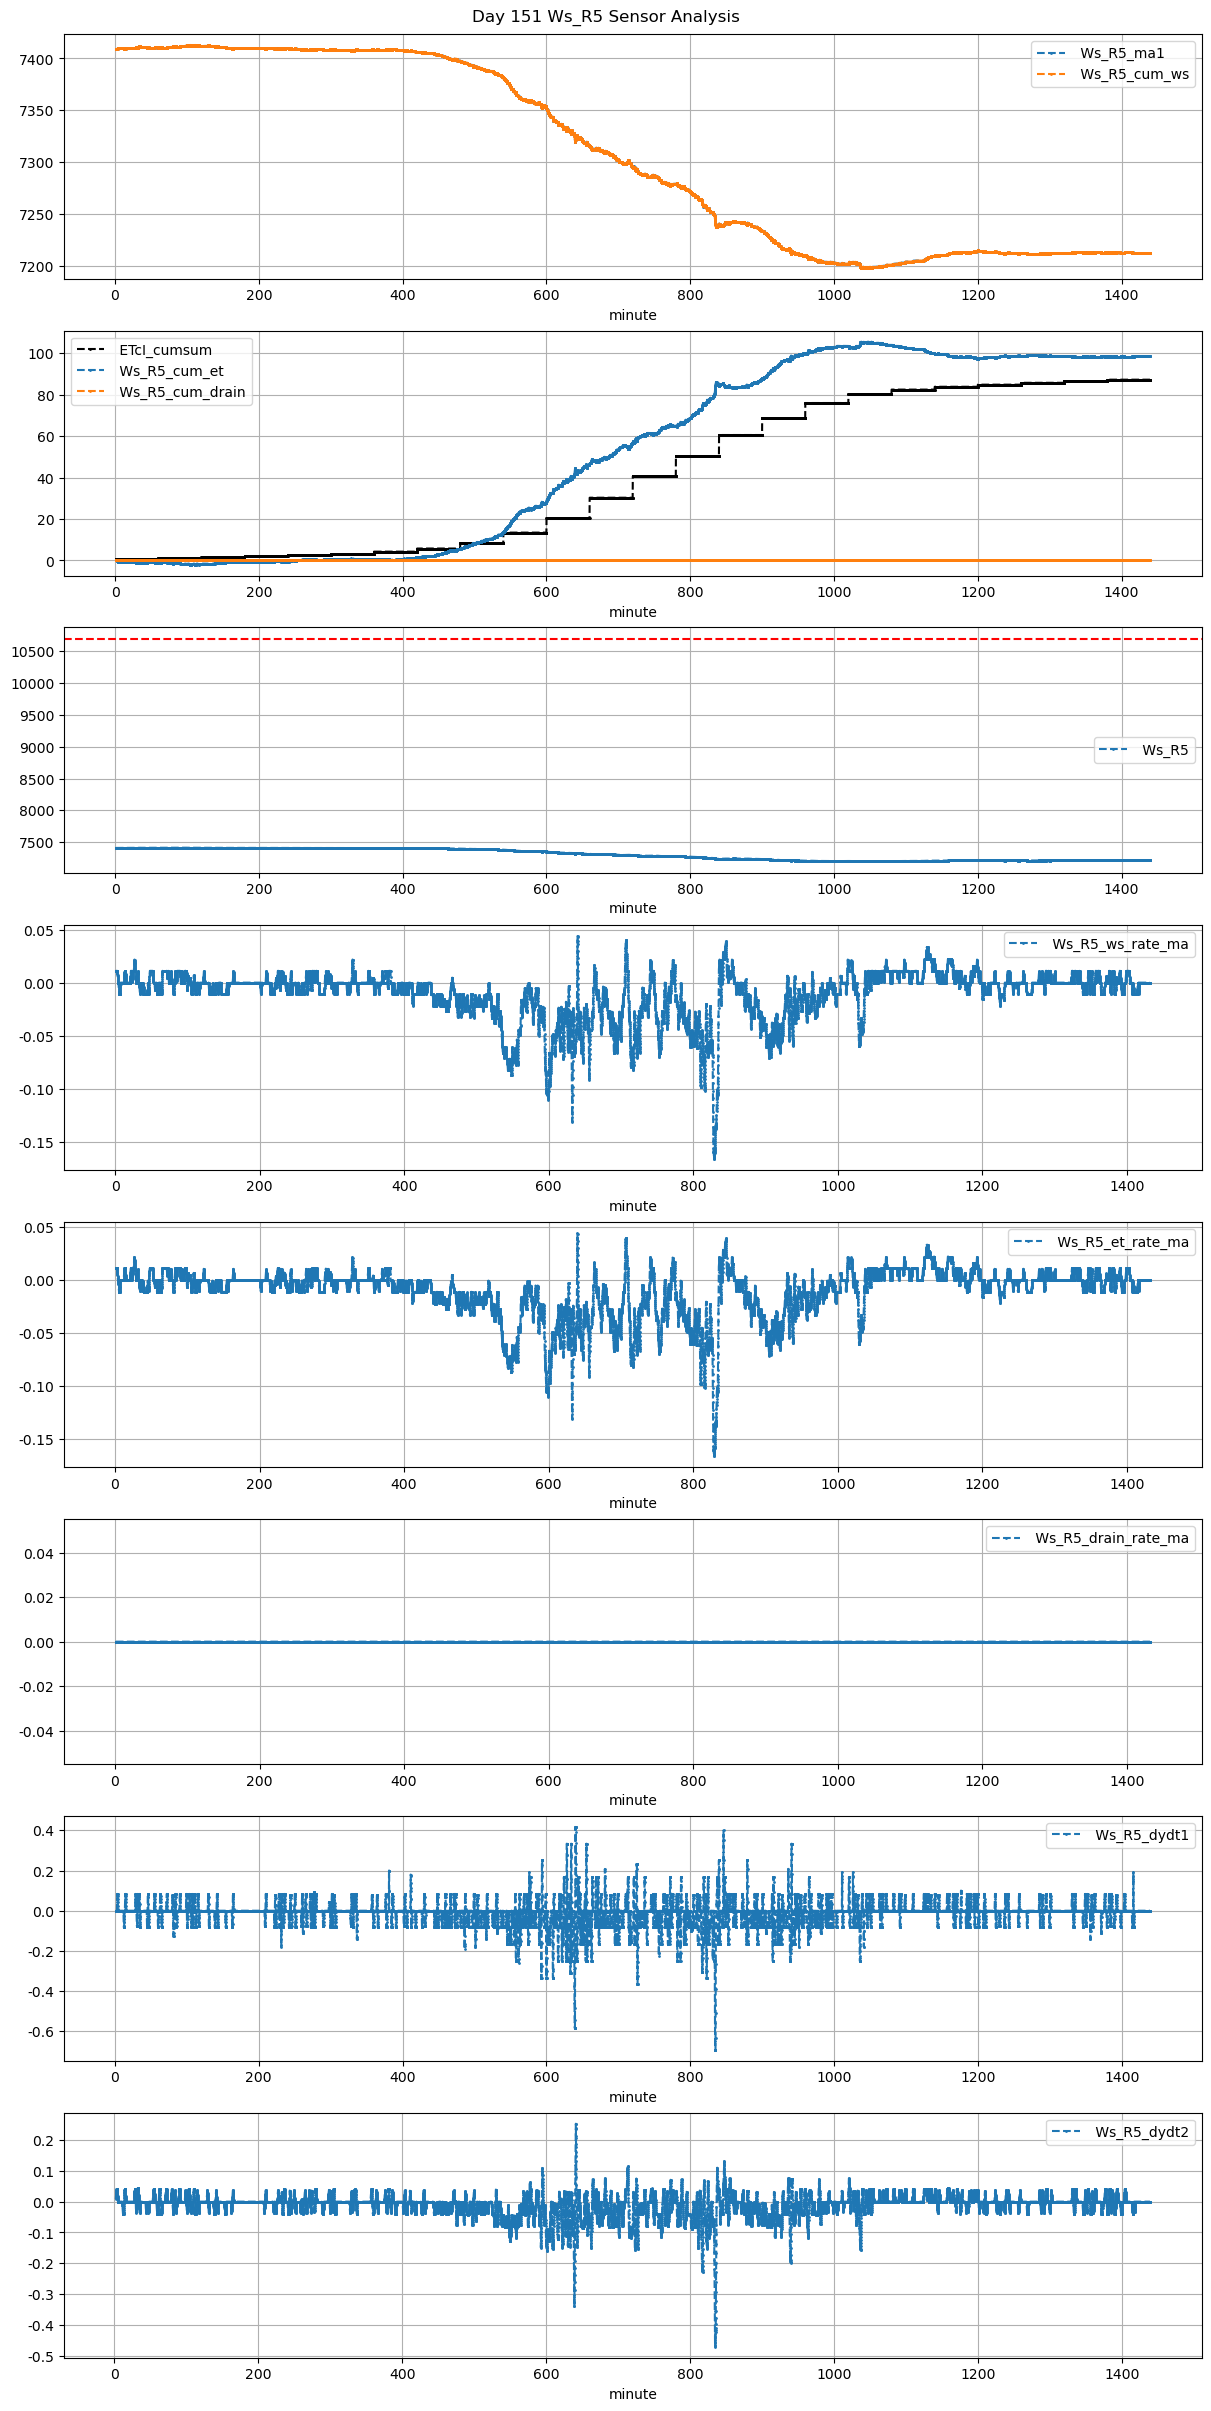Select the ETcI_cumsum legend label
Viewport: 1211px width, 2411px height.
click(165, 350)
